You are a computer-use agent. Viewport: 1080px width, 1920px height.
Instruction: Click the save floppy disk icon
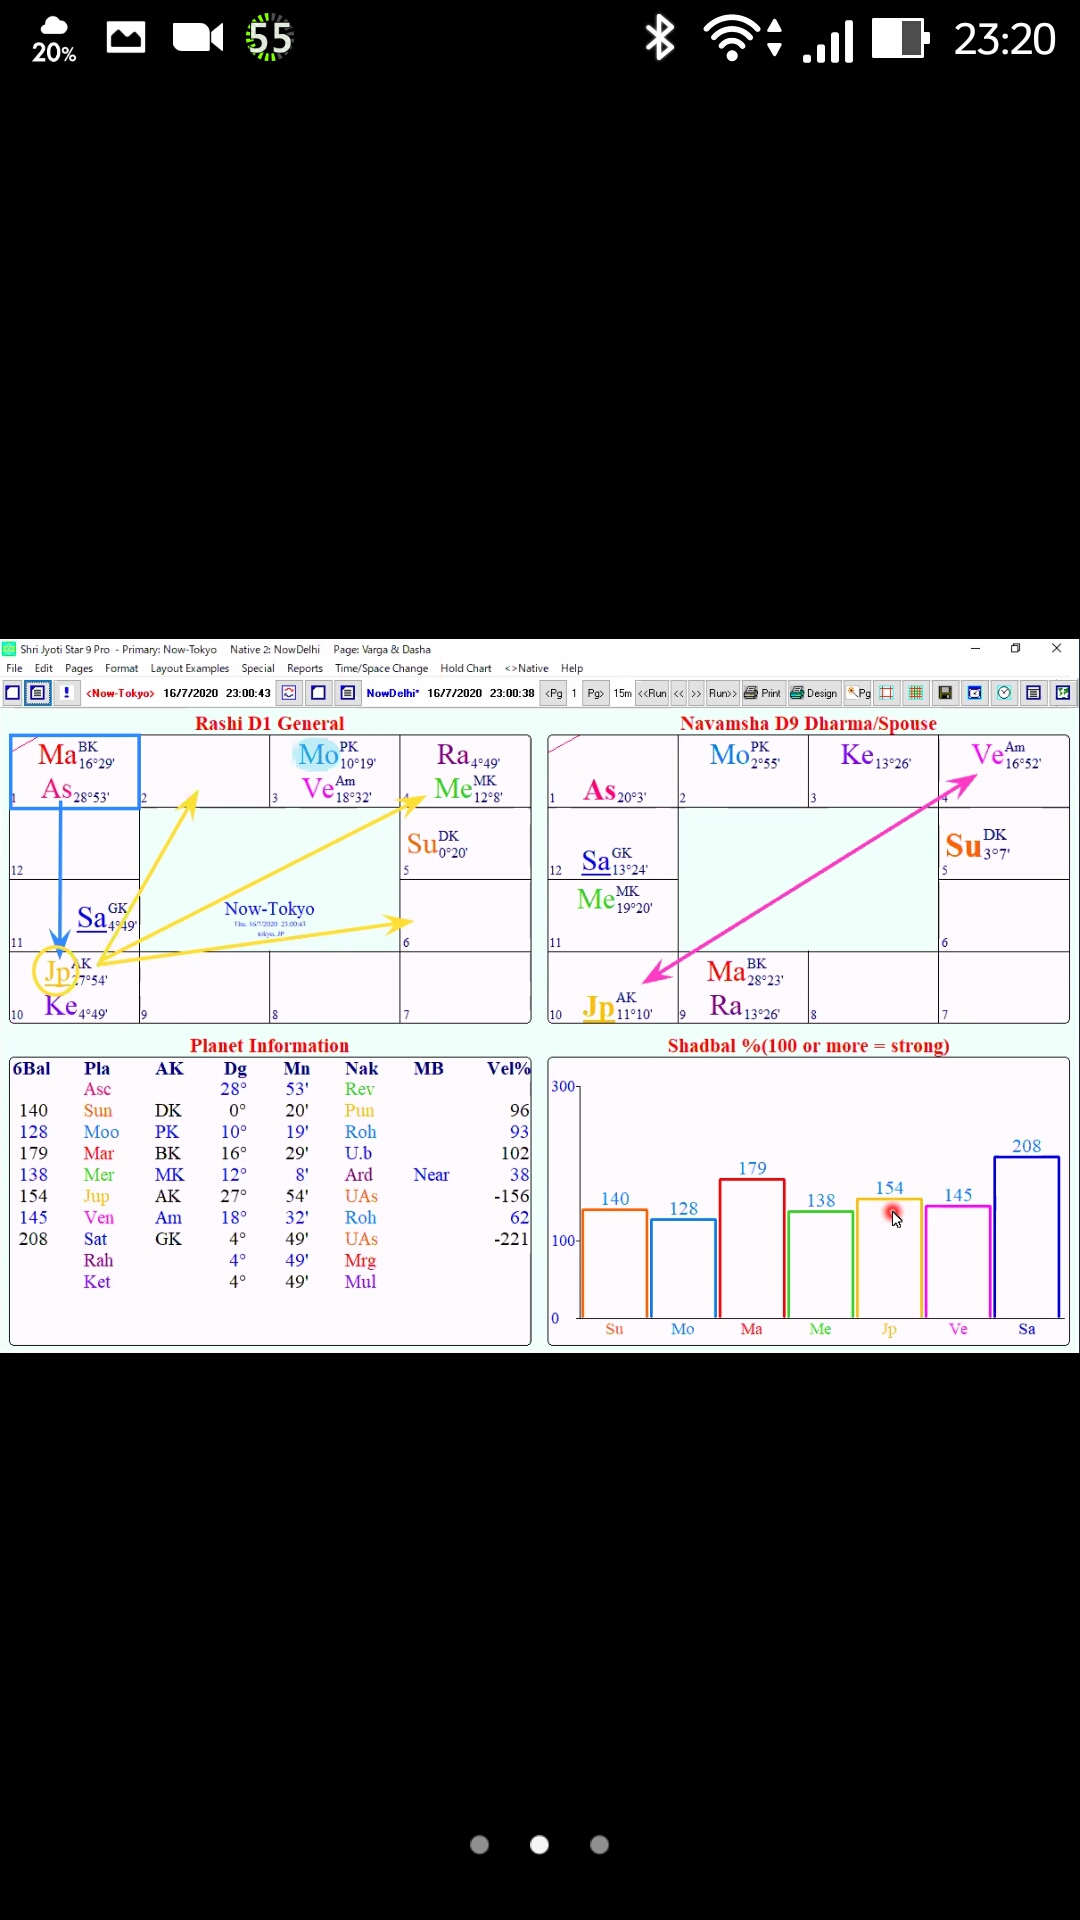945,693
